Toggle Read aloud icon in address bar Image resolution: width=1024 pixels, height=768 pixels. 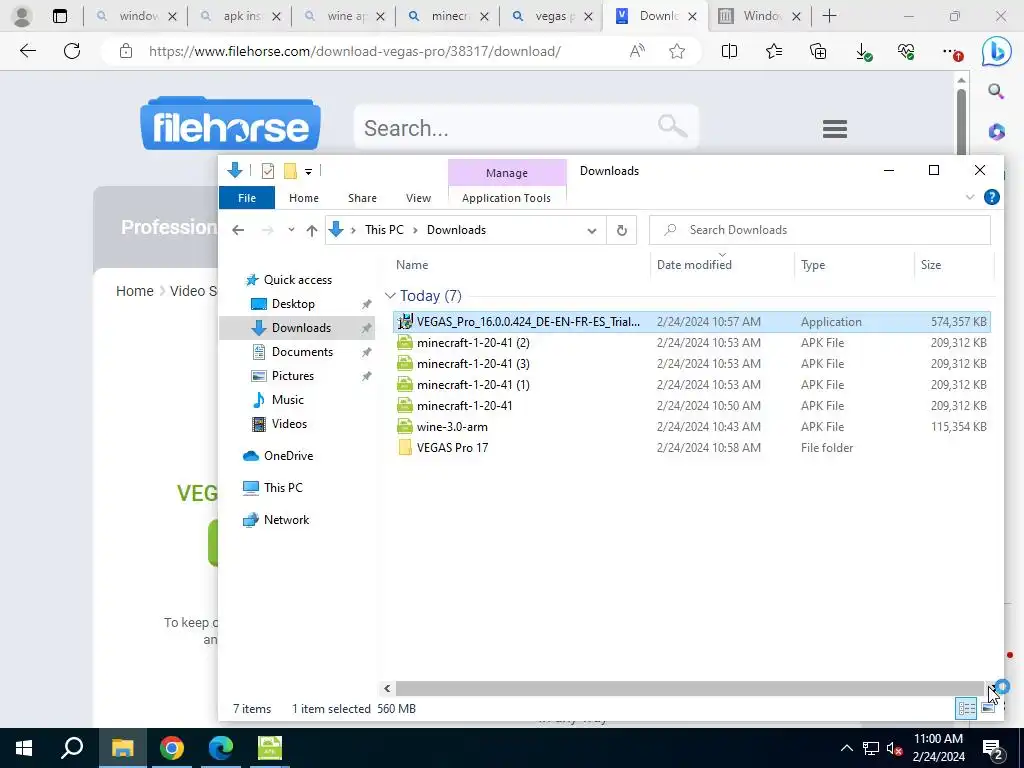coord(637,51)
